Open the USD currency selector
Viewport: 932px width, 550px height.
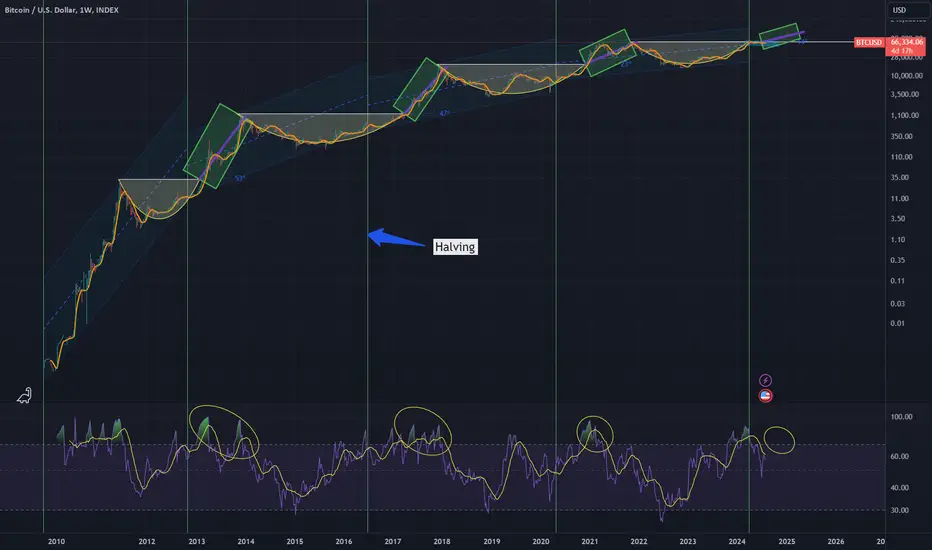coord(906,10)
